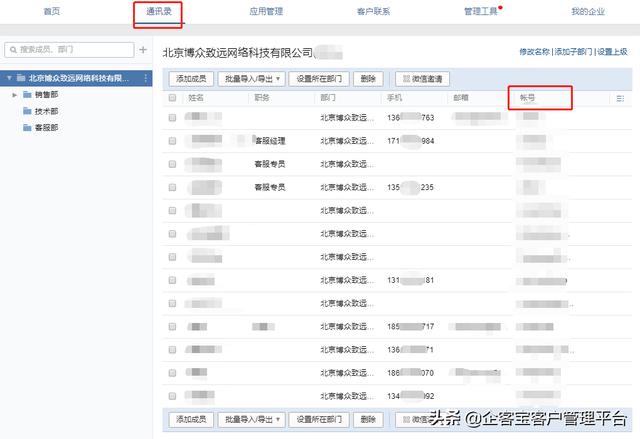The height and width of the screenshot is (439, 640).
Task: Open the three-dot menu on company tree node
Action: click(x=146, y=78)
